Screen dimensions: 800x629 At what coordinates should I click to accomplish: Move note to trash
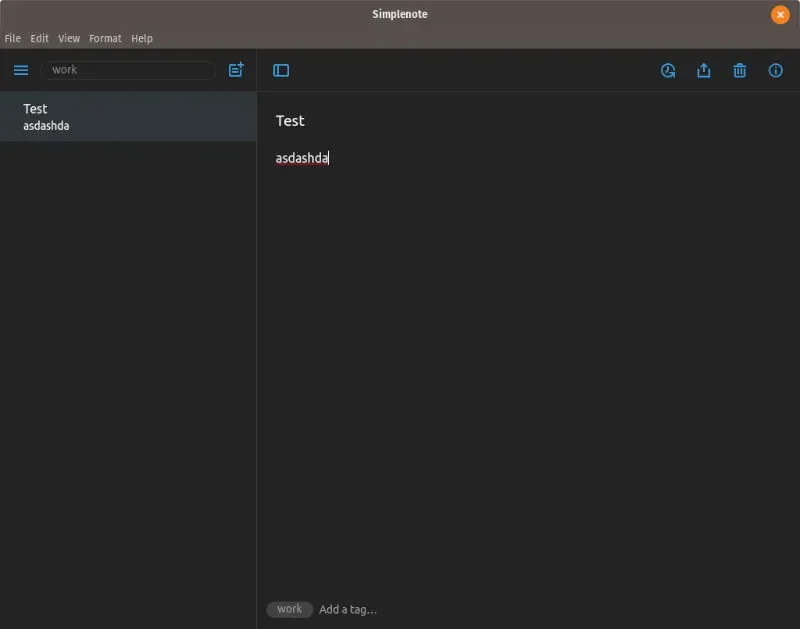[x=740, y=70]
